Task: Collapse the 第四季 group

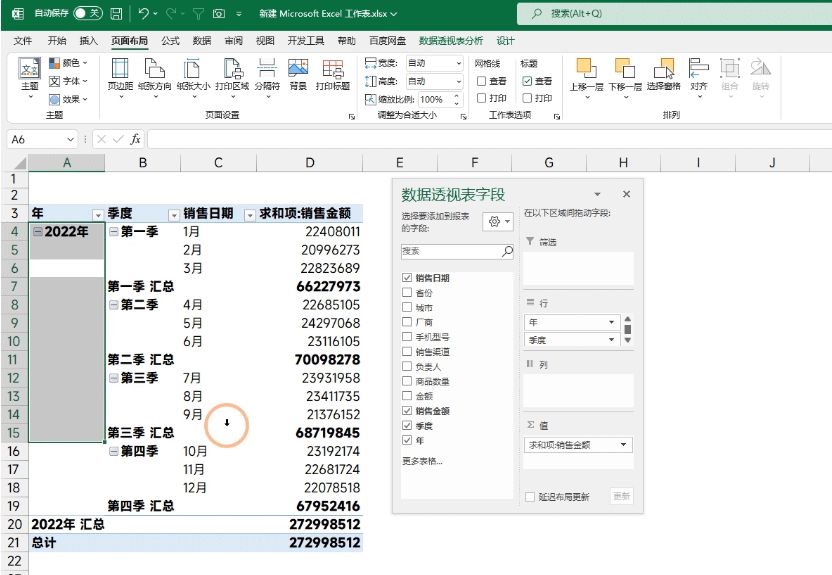Action: point(114,451)
